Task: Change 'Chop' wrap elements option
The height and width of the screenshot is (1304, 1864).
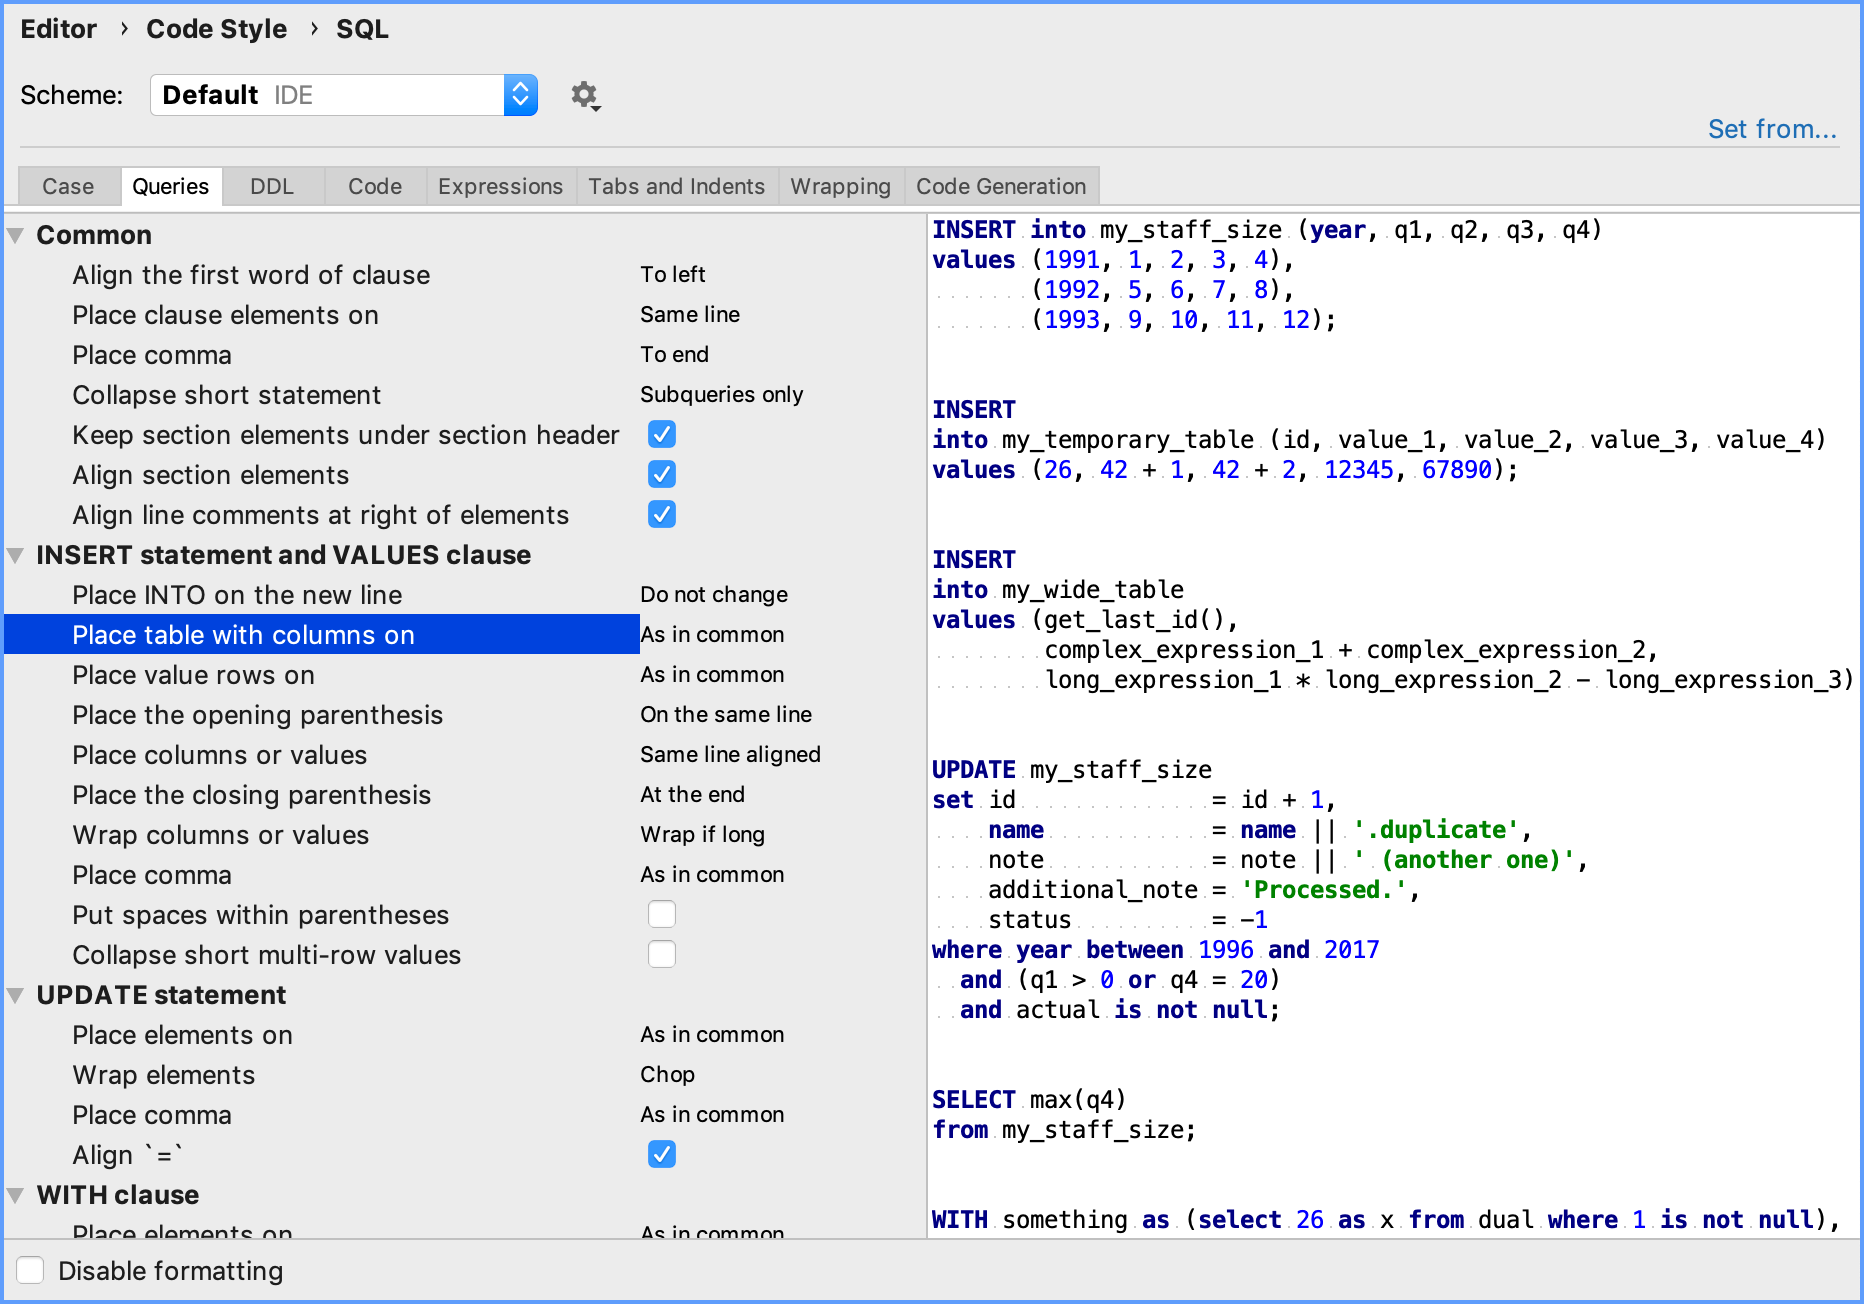Action: [x=667, y=1074]
